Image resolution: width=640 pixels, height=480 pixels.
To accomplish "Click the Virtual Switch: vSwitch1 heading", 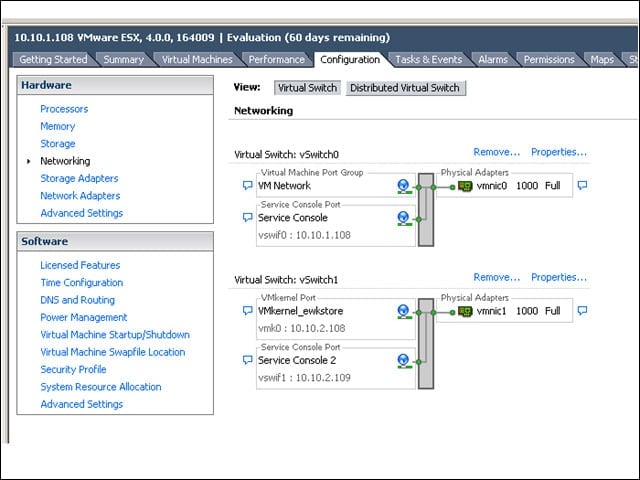I will (x=286, y=280).
